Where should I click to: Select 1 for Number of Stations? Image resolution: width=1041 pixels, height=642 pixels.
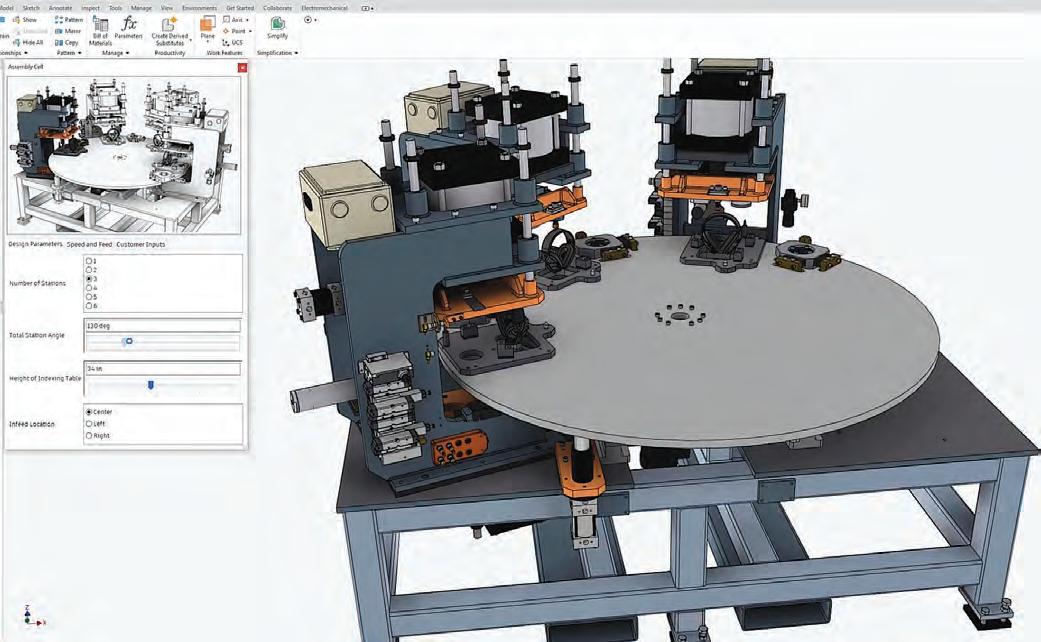(89, 261)
